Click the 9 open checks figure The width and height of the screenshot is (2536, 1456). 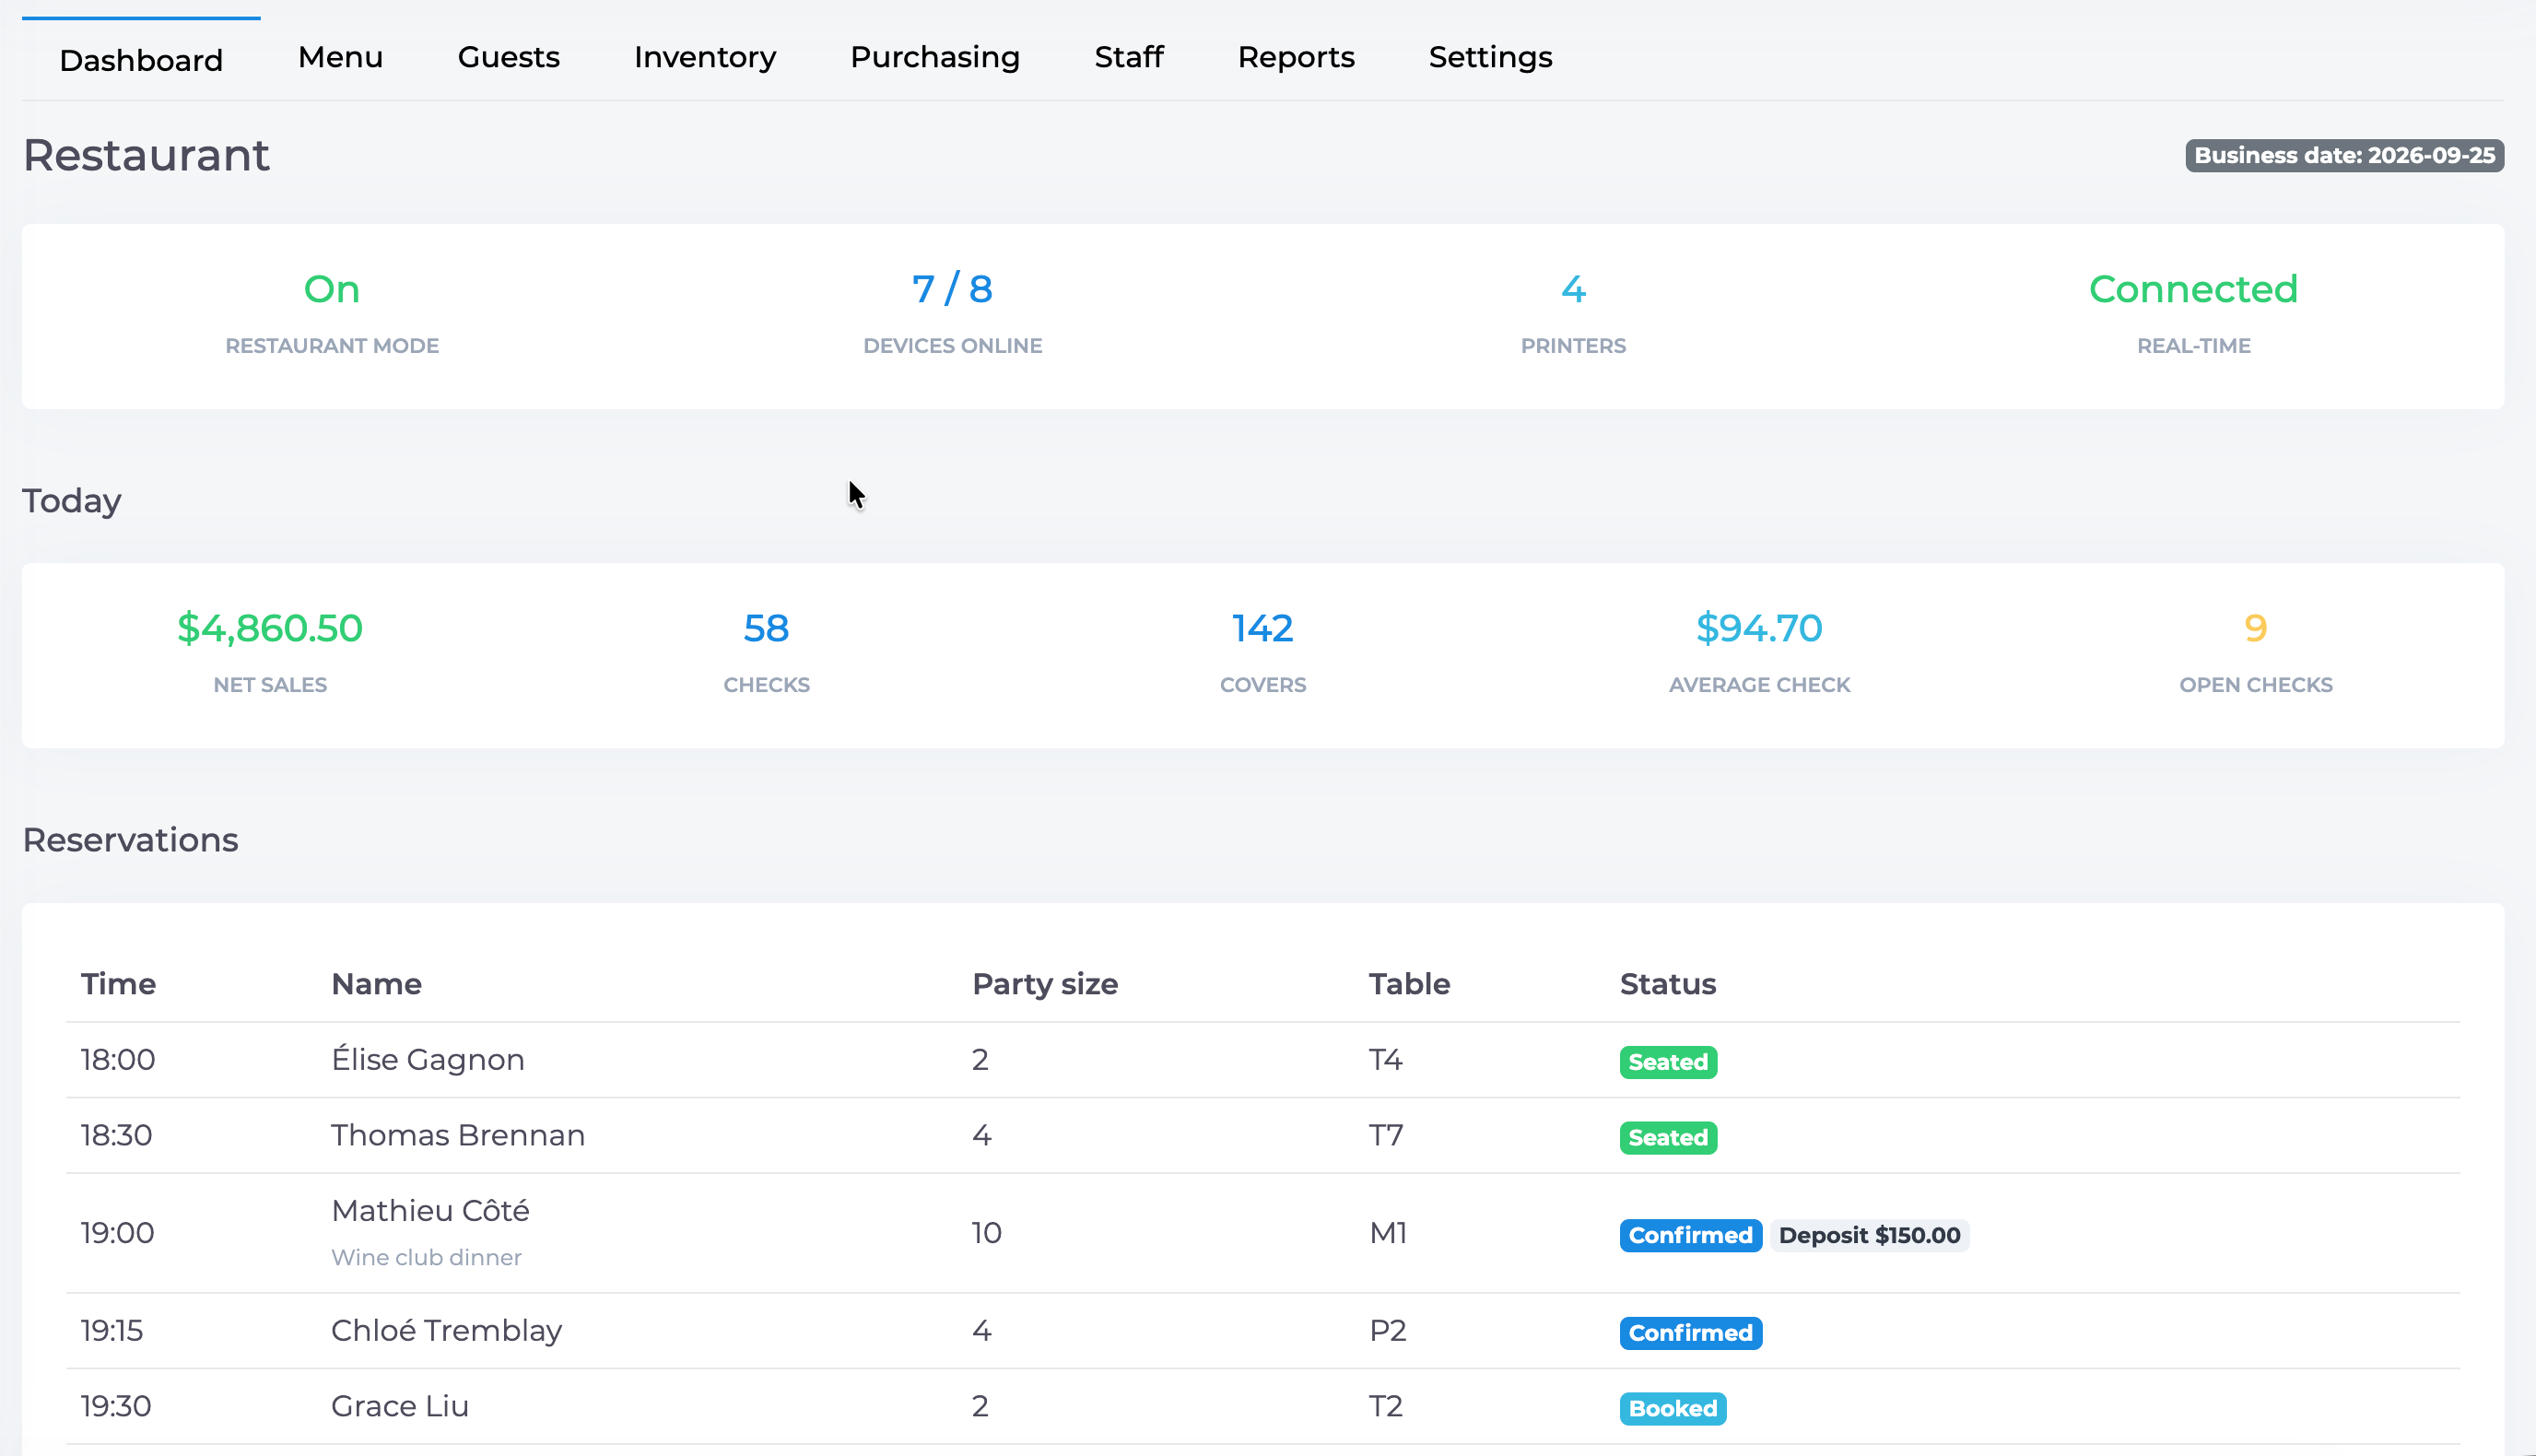click(2255, 628)
